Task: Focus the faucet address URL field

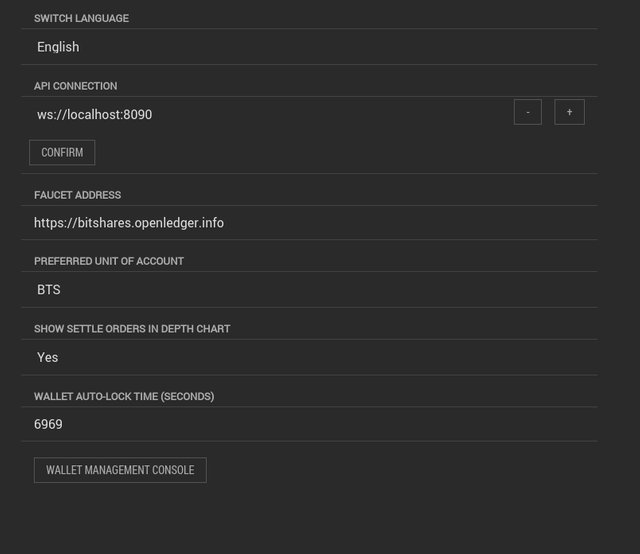Action: [309, 223]
